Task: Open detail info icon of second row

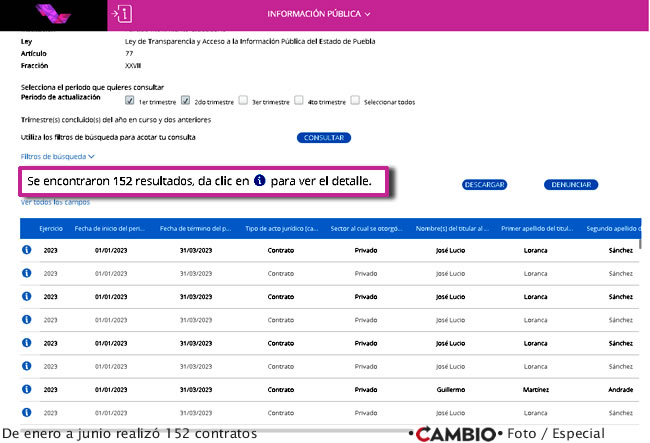Action: pos(27,273)
